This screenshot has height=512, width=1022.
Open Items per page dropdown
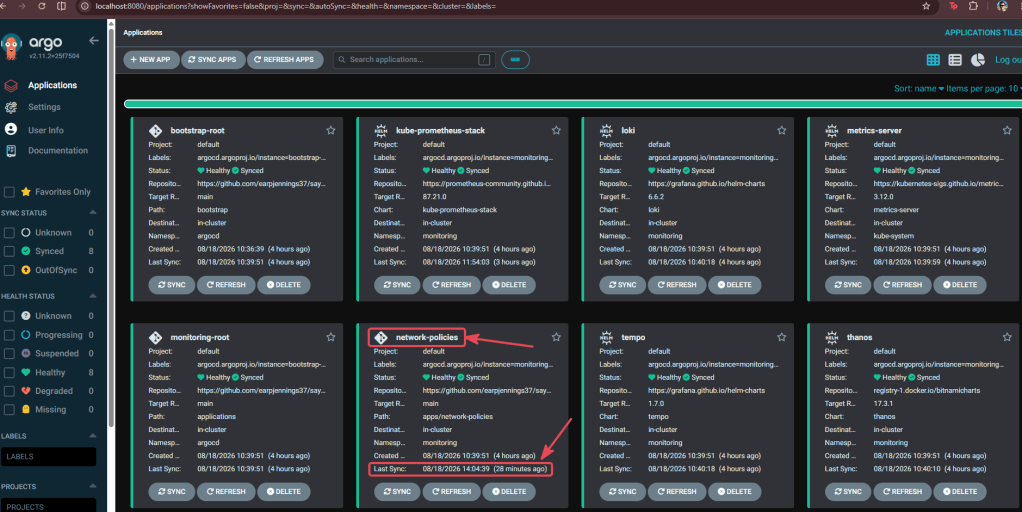(984, 89)
